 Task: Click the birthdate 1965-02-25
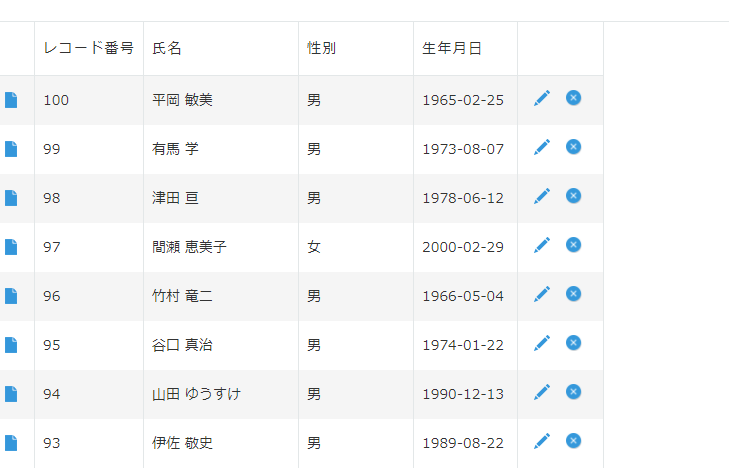click(463, 100)
